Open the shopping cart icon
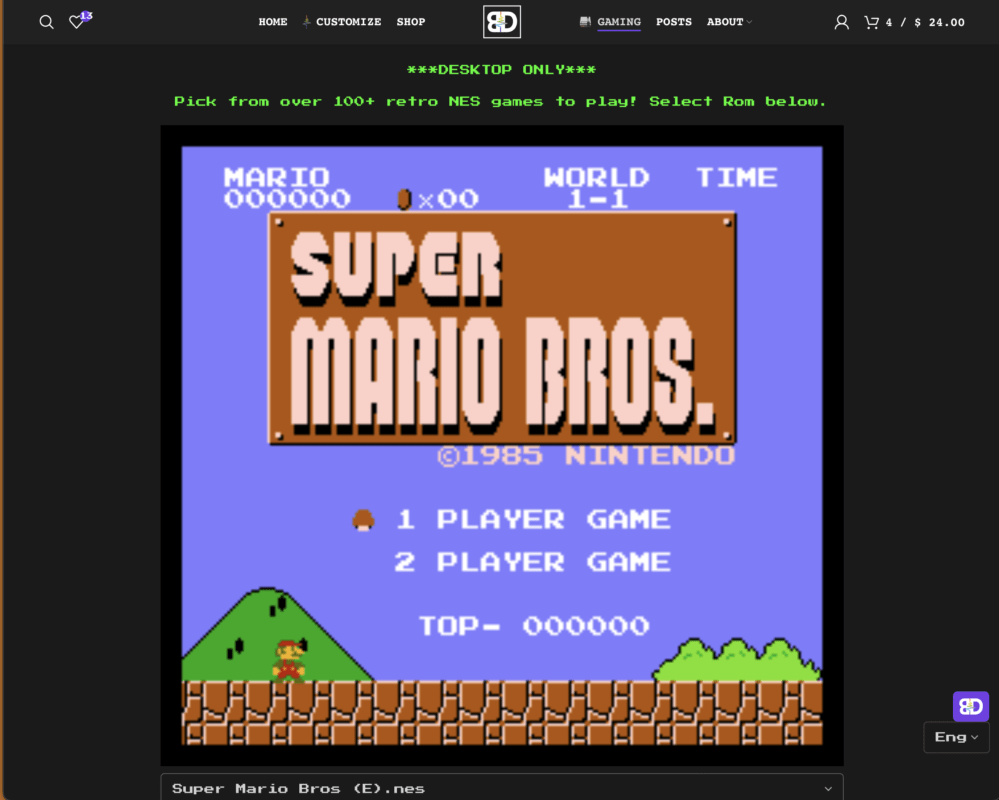Viewport: 999px width, 800px height. [x=871, y=22]
